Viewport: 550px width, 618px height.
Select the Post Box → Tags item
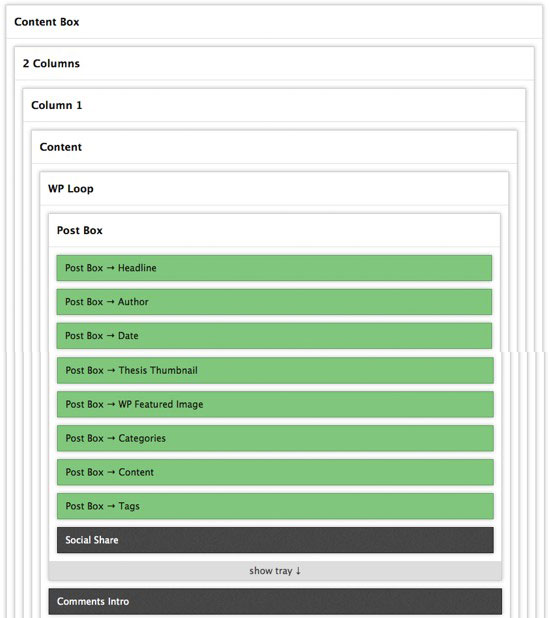[x=275, y=506]
